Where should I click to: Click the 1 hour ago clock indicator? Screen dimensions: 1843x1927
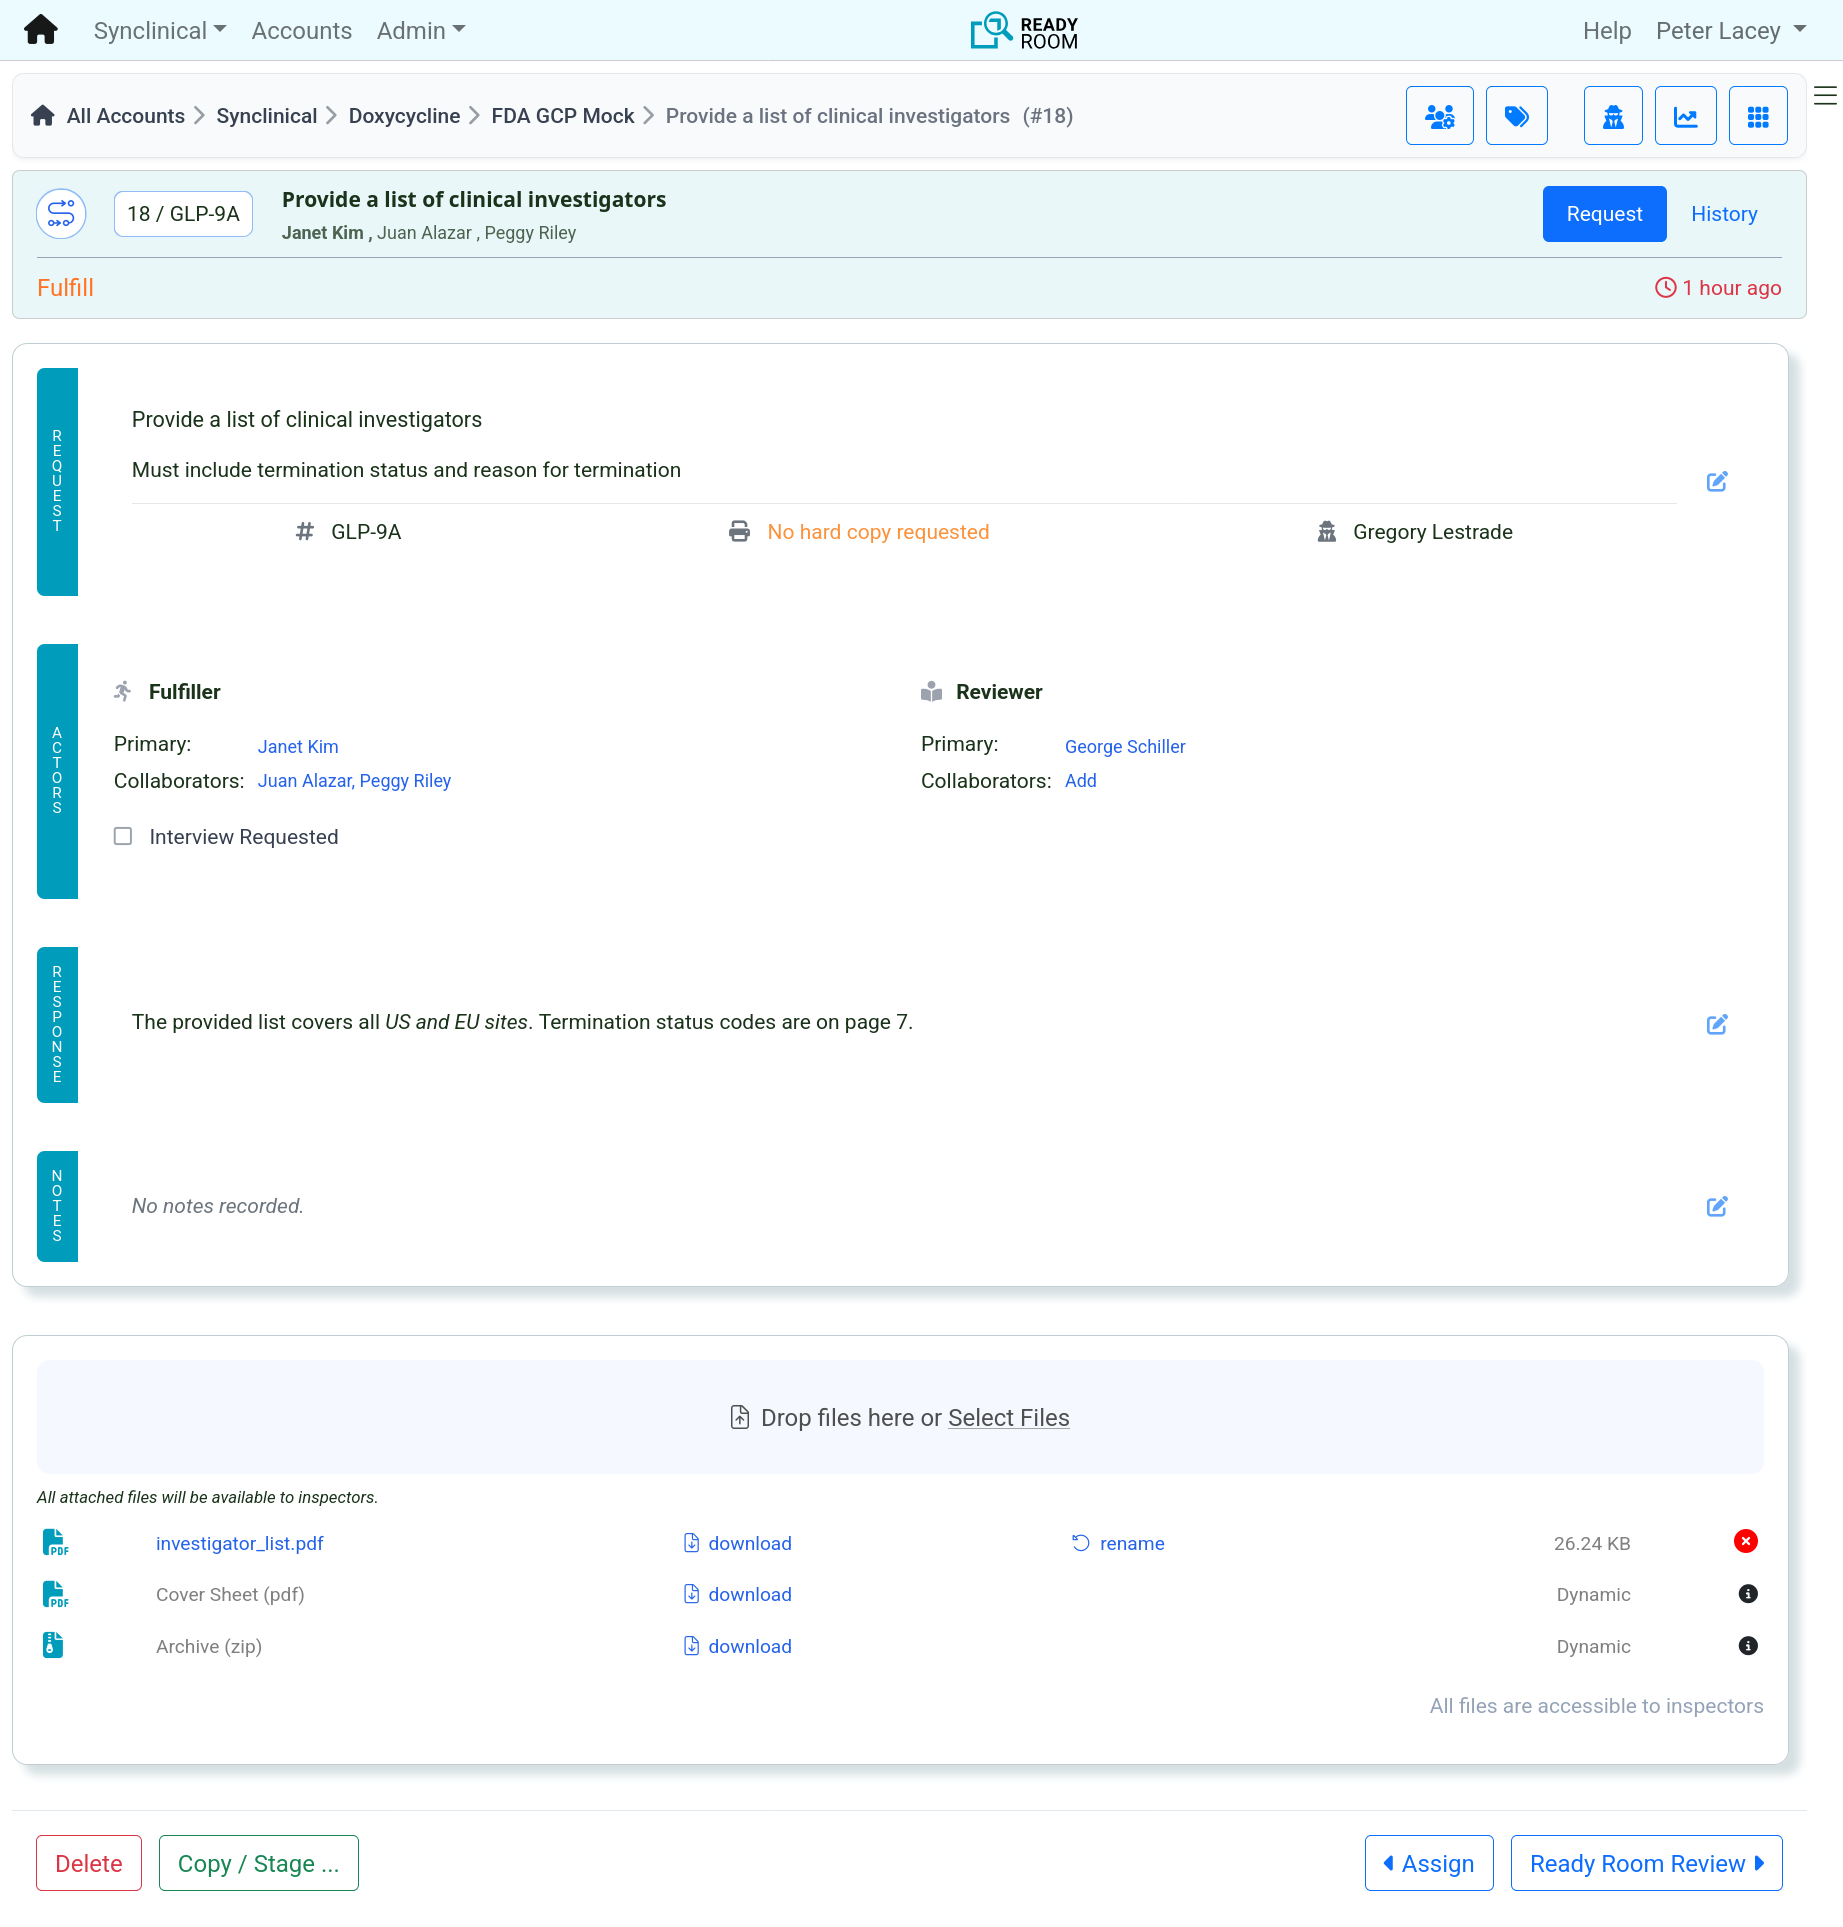click(1718, 288)
